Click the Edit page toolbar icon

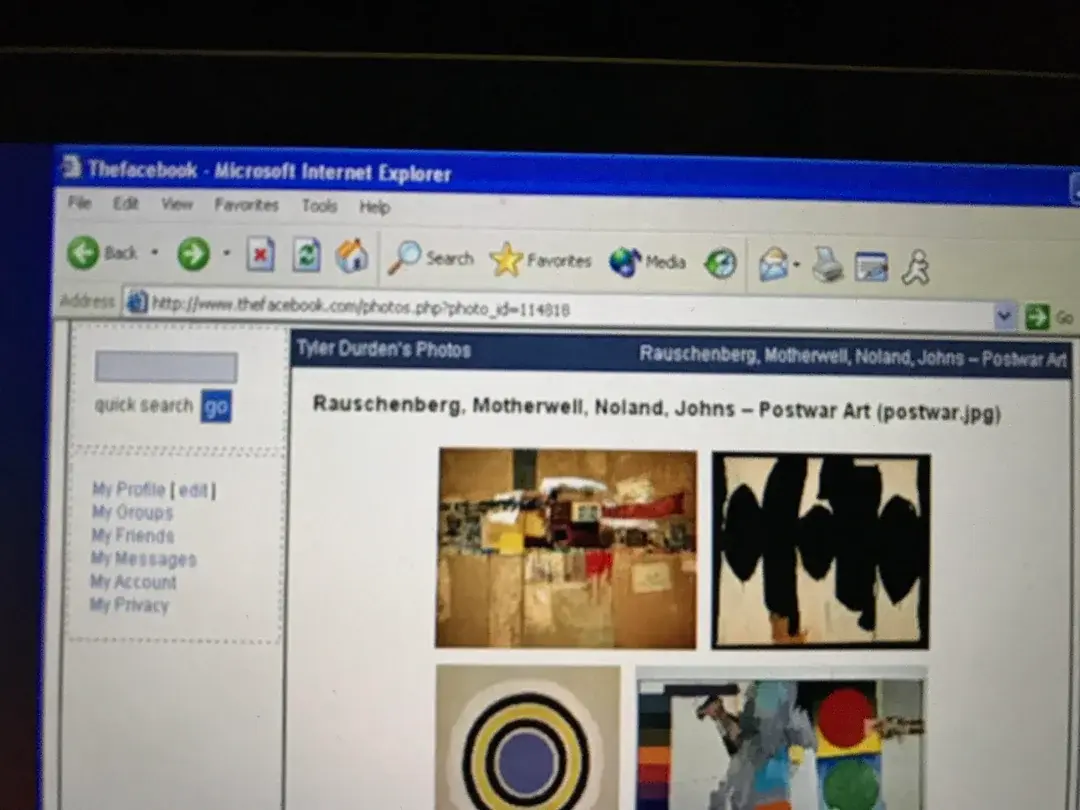coord(871,267)
